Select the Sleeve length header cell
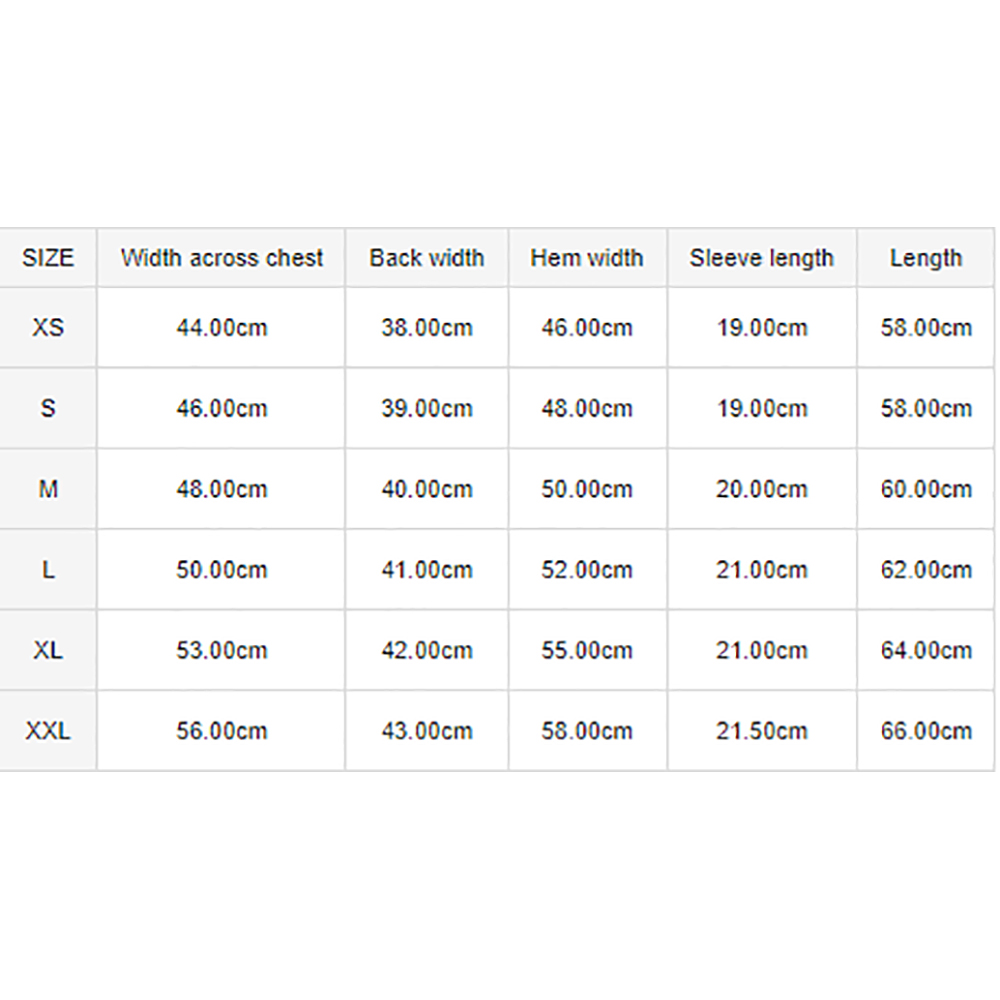Screen dimensions: 1000x1000 pyautogui.click(x=762, y=258)
